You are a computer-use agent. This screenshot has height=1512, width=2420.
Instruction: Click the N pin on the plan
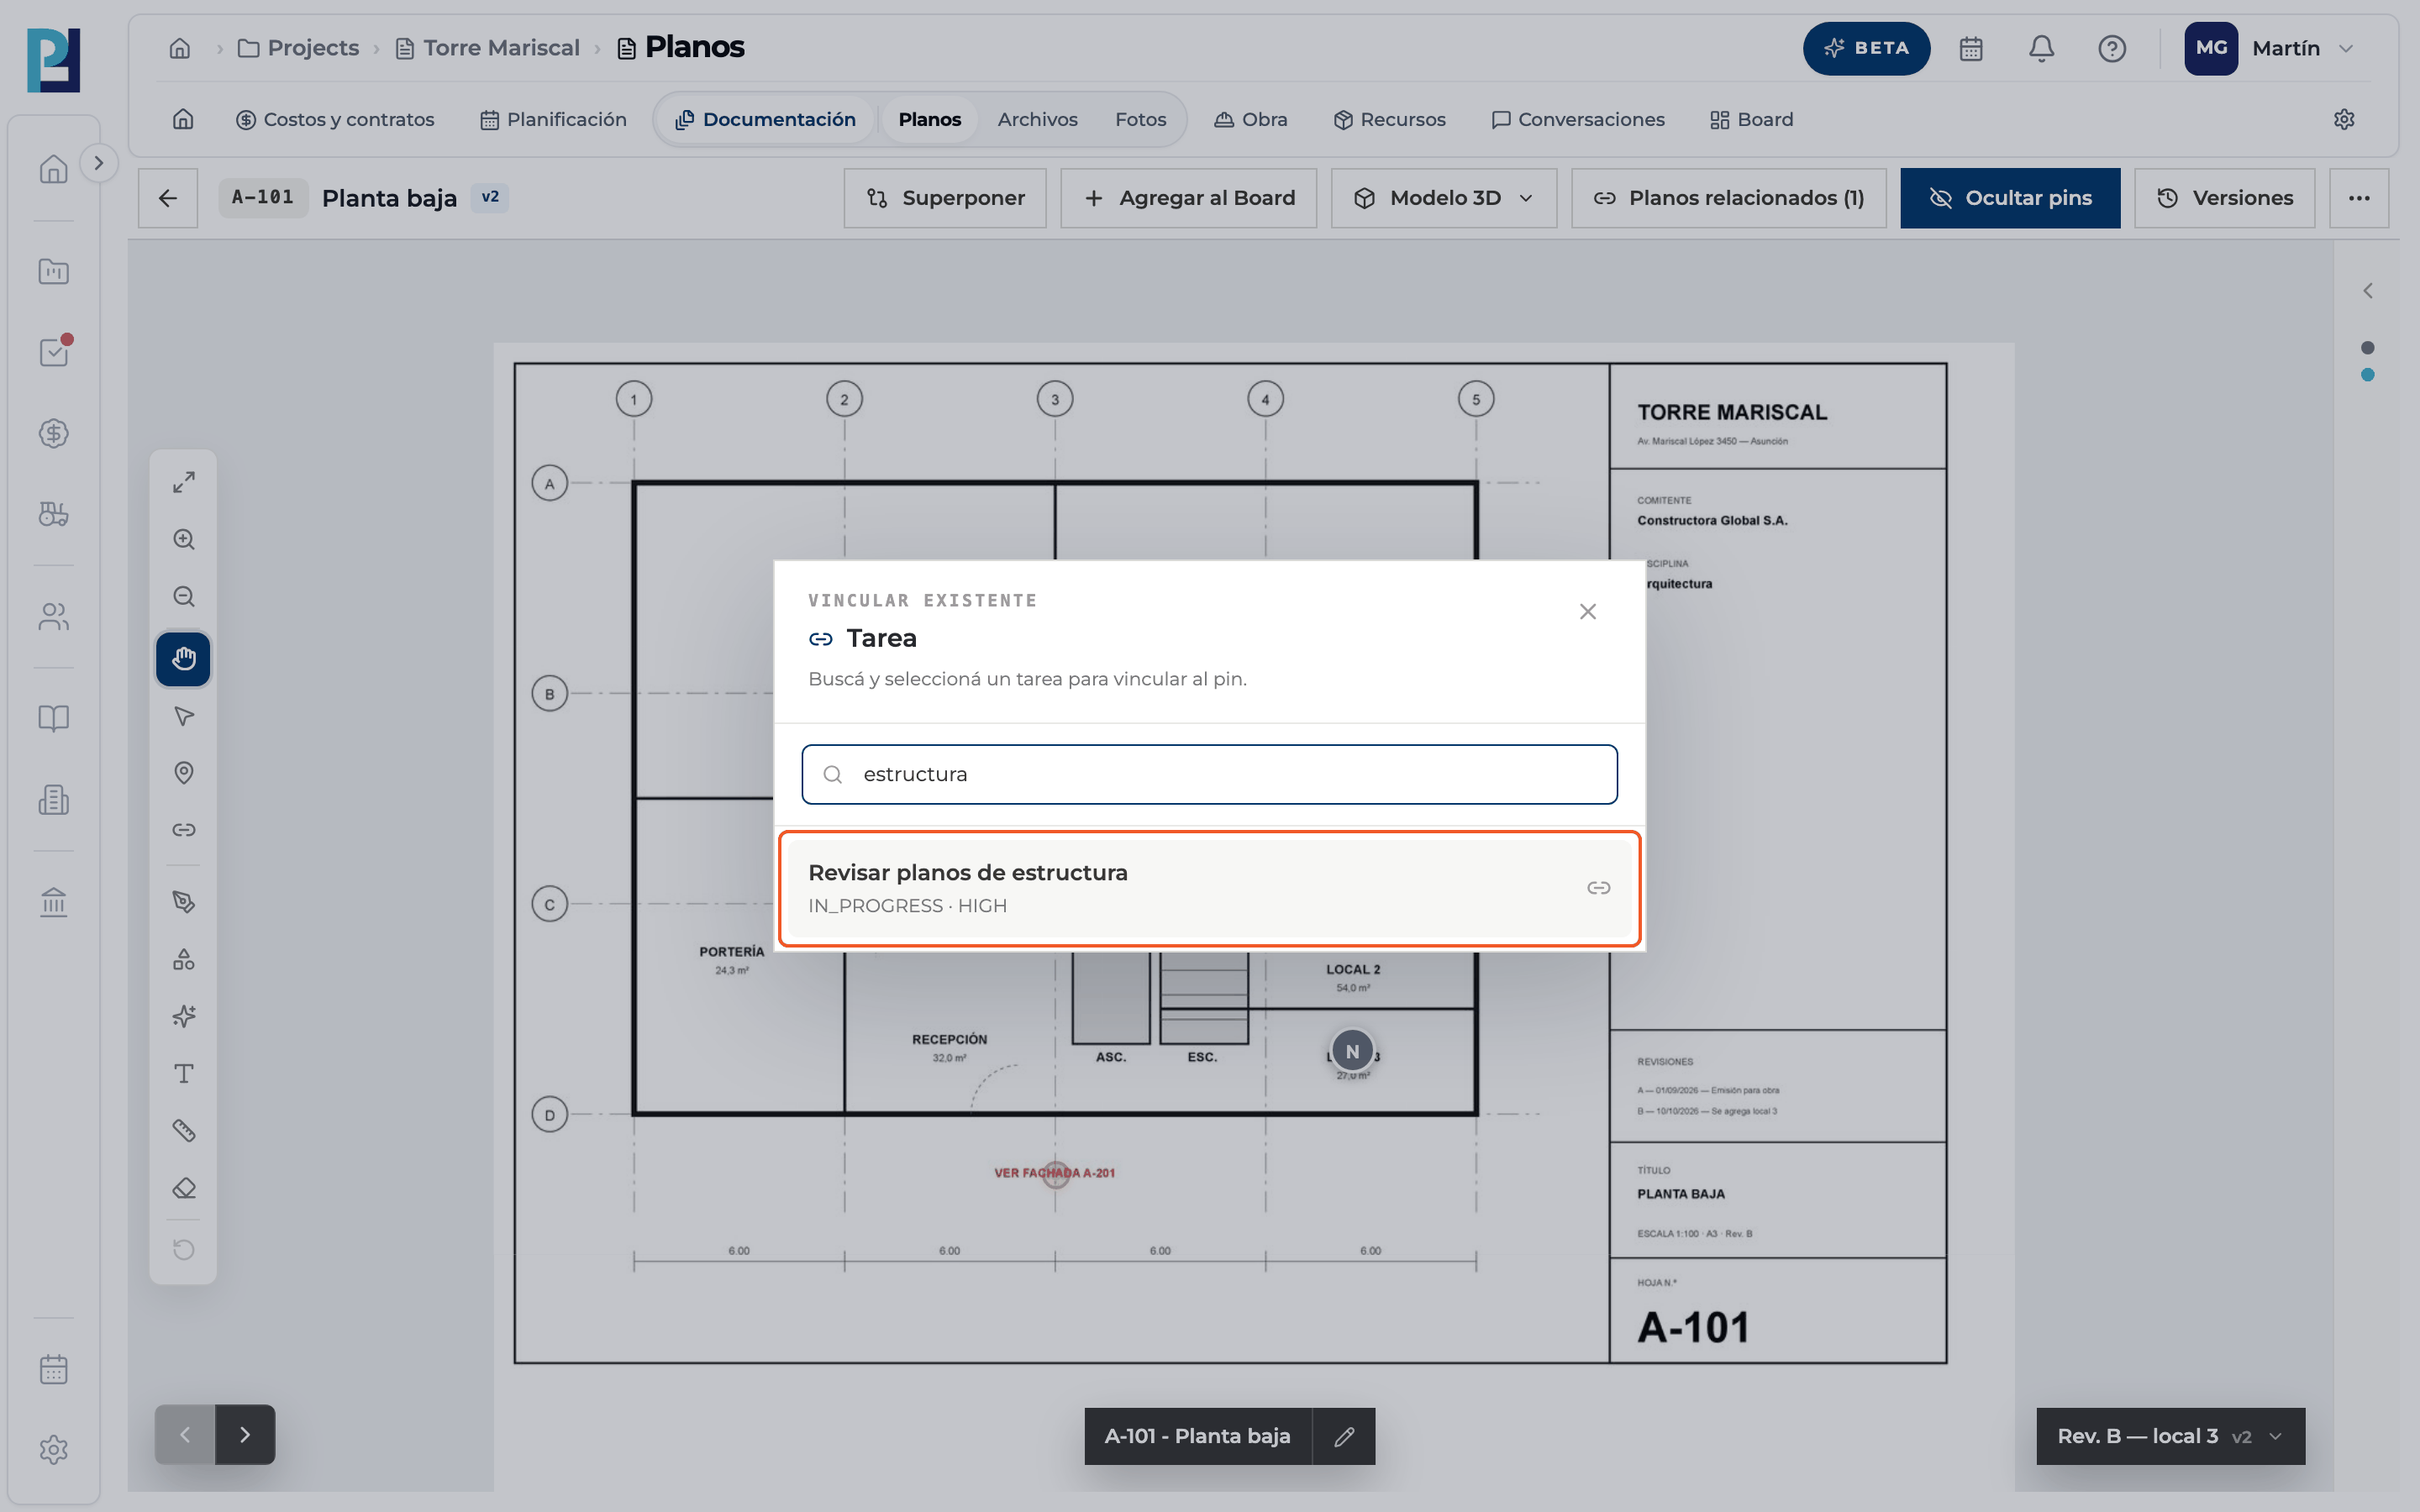coord(1352,1052)
